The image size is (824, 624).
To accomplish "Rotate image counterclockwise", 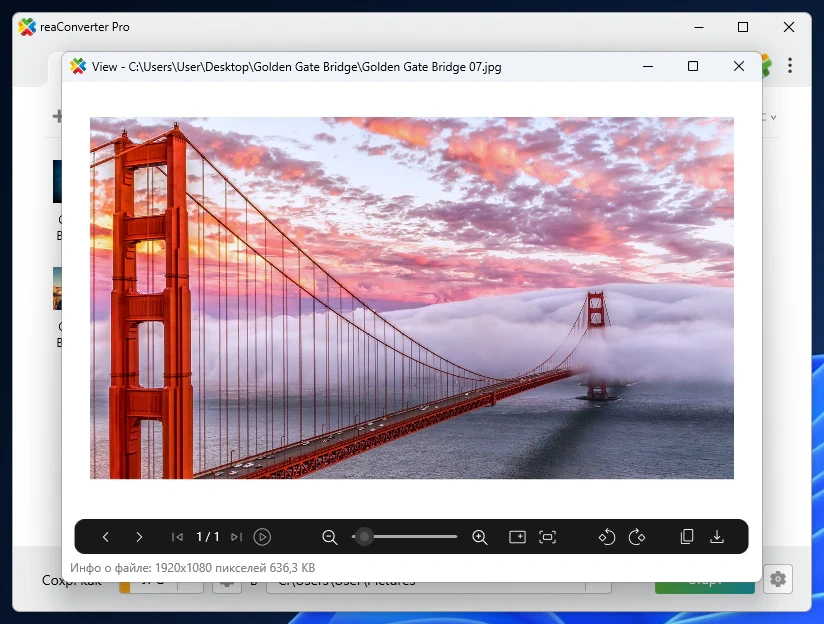I will (606, 537).
